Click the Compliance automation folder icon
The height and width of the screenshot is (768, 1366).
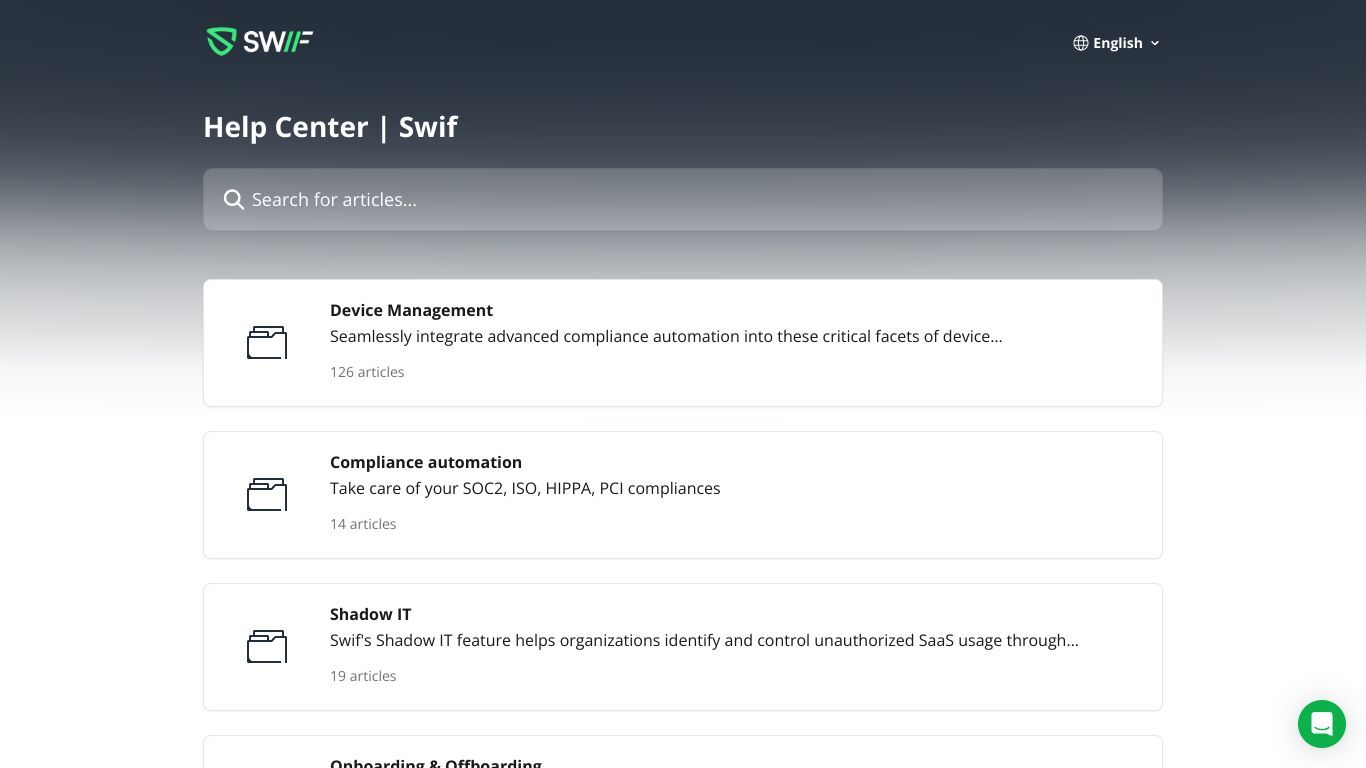click(267, 495)
